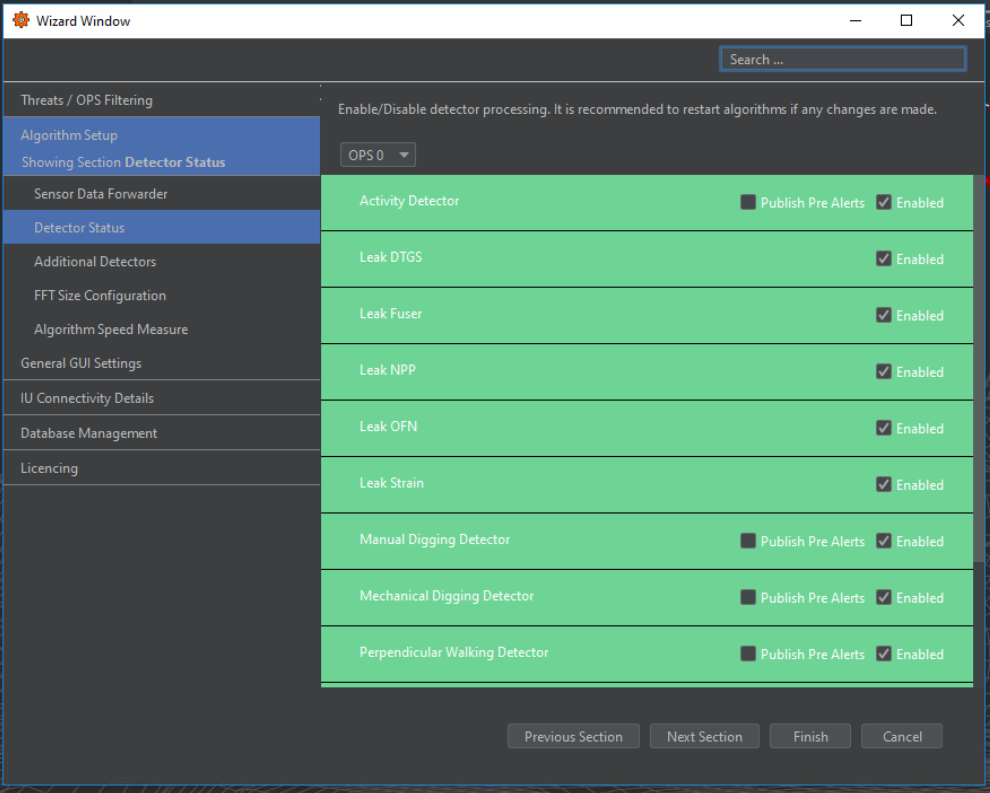This screenshot has width=990, height=793.
Task: Toggle Enabled checkbox for Leak Strain
Action: (x=883, y=485)
